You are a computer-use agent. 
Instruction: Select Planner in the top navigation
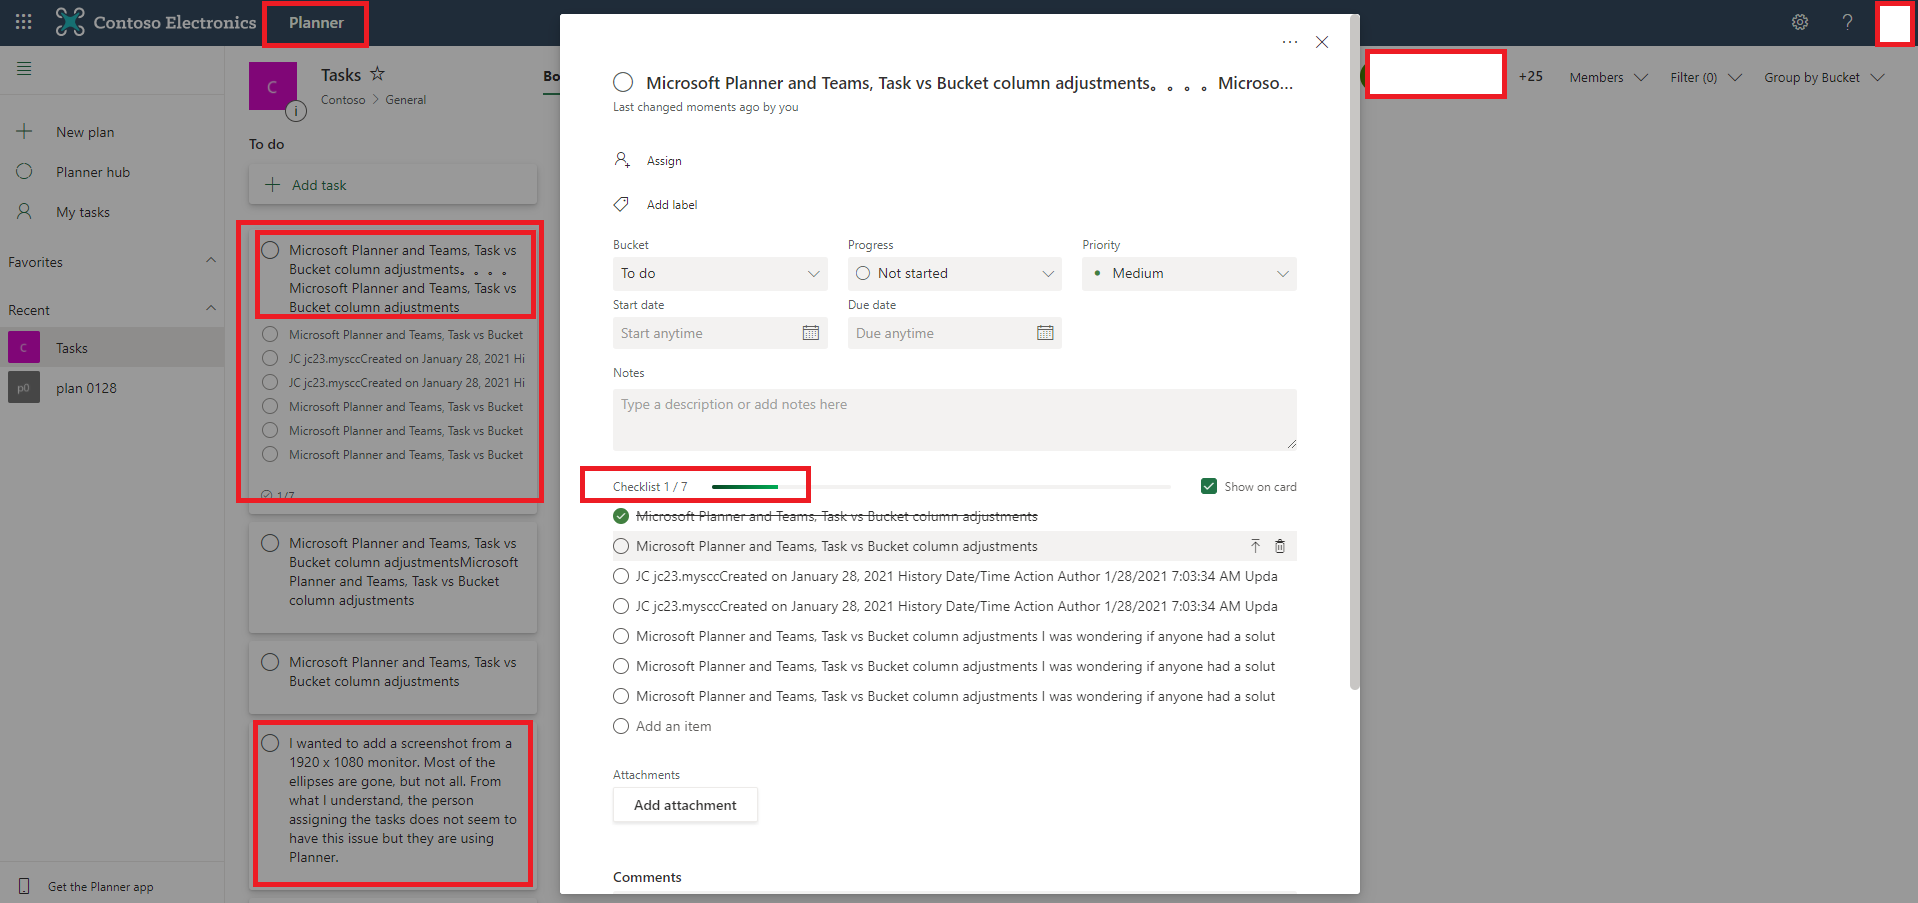[x=315, y=22]
